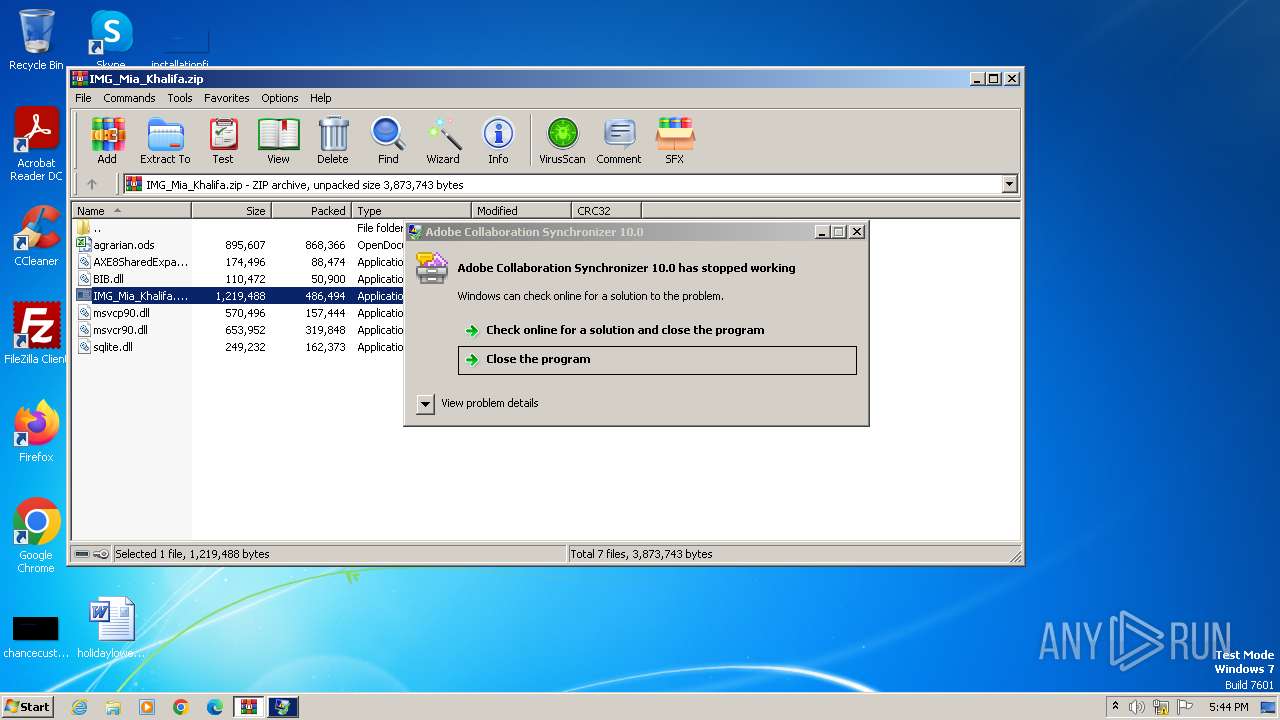Click the Test archive toolbar icon
The image size is (1280, 720).
pyautogui.click(x=223, y=140)
